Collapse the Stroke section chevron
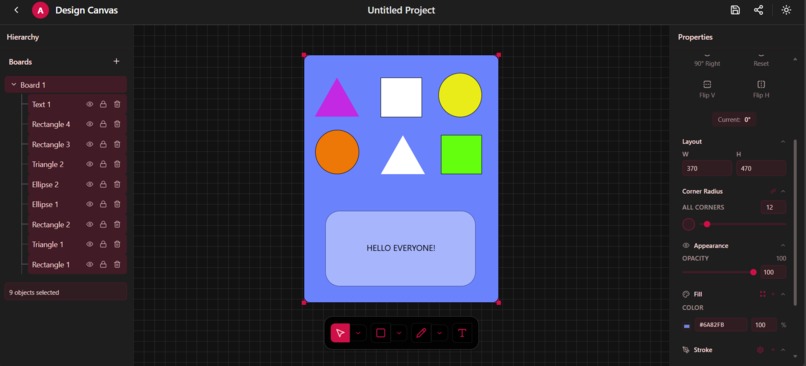The image size is (806, 366). pos(783,350)
